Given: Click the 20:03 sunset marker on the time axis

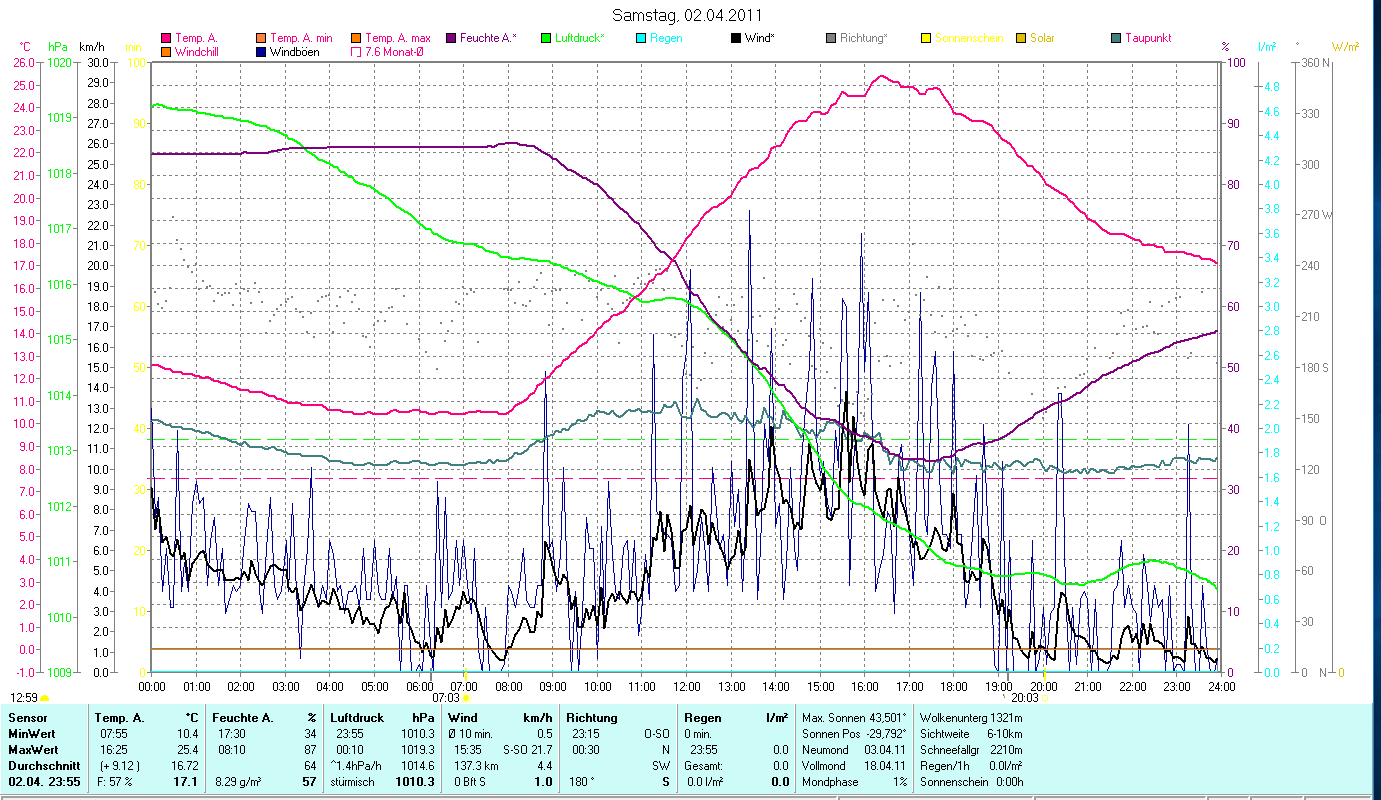Looking at the screenshot, I should coord(1025,698).
